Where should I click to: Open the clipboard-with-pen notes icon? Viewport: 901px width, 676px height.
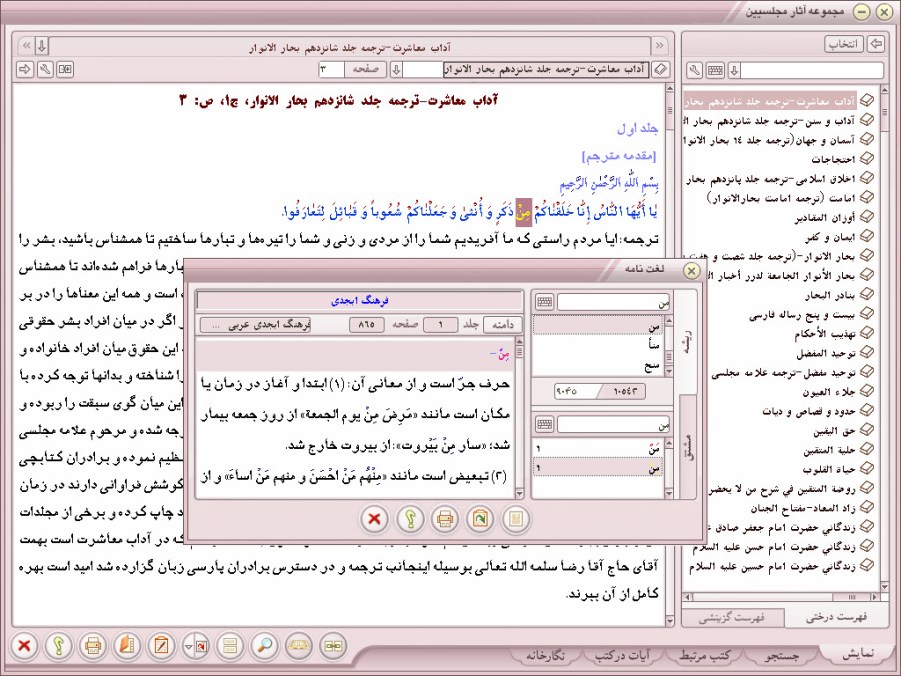(x=161, y=646)
